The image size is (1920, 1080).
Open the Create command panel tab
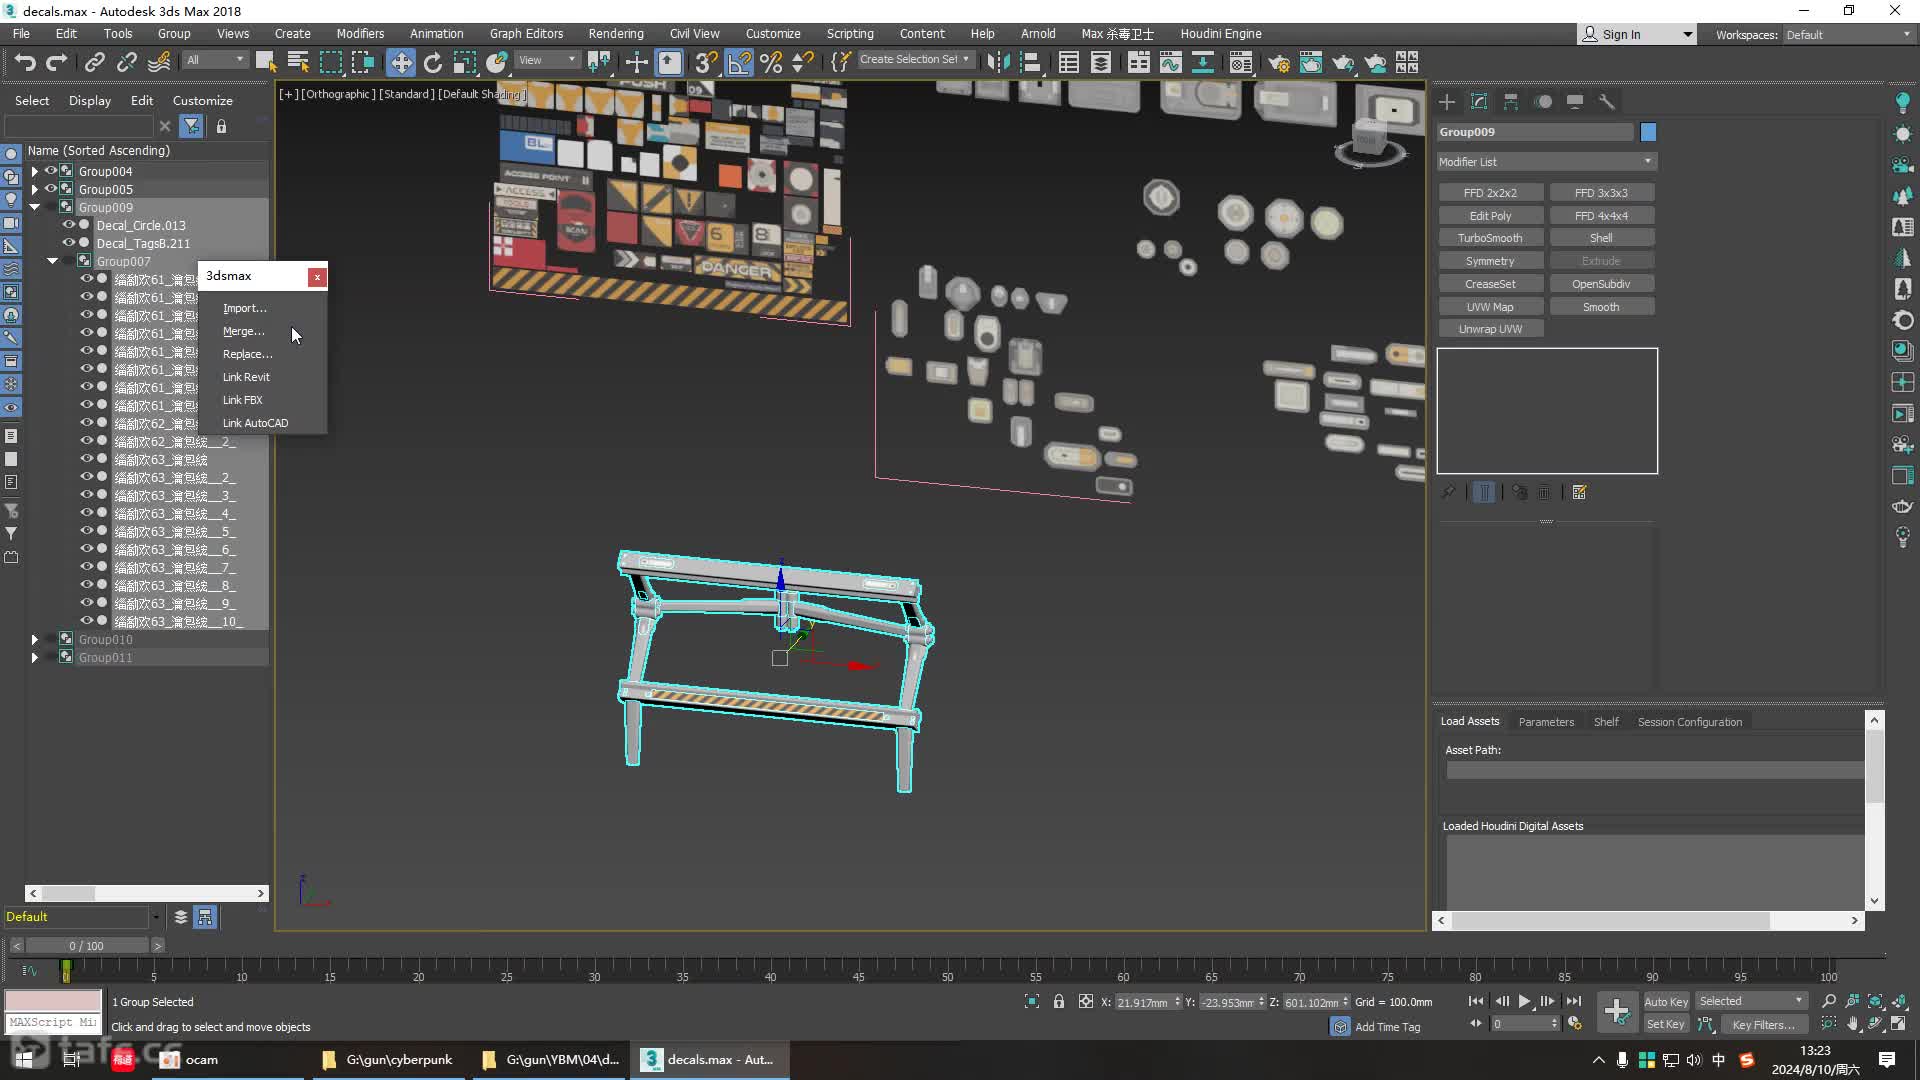coord(1447,102)
